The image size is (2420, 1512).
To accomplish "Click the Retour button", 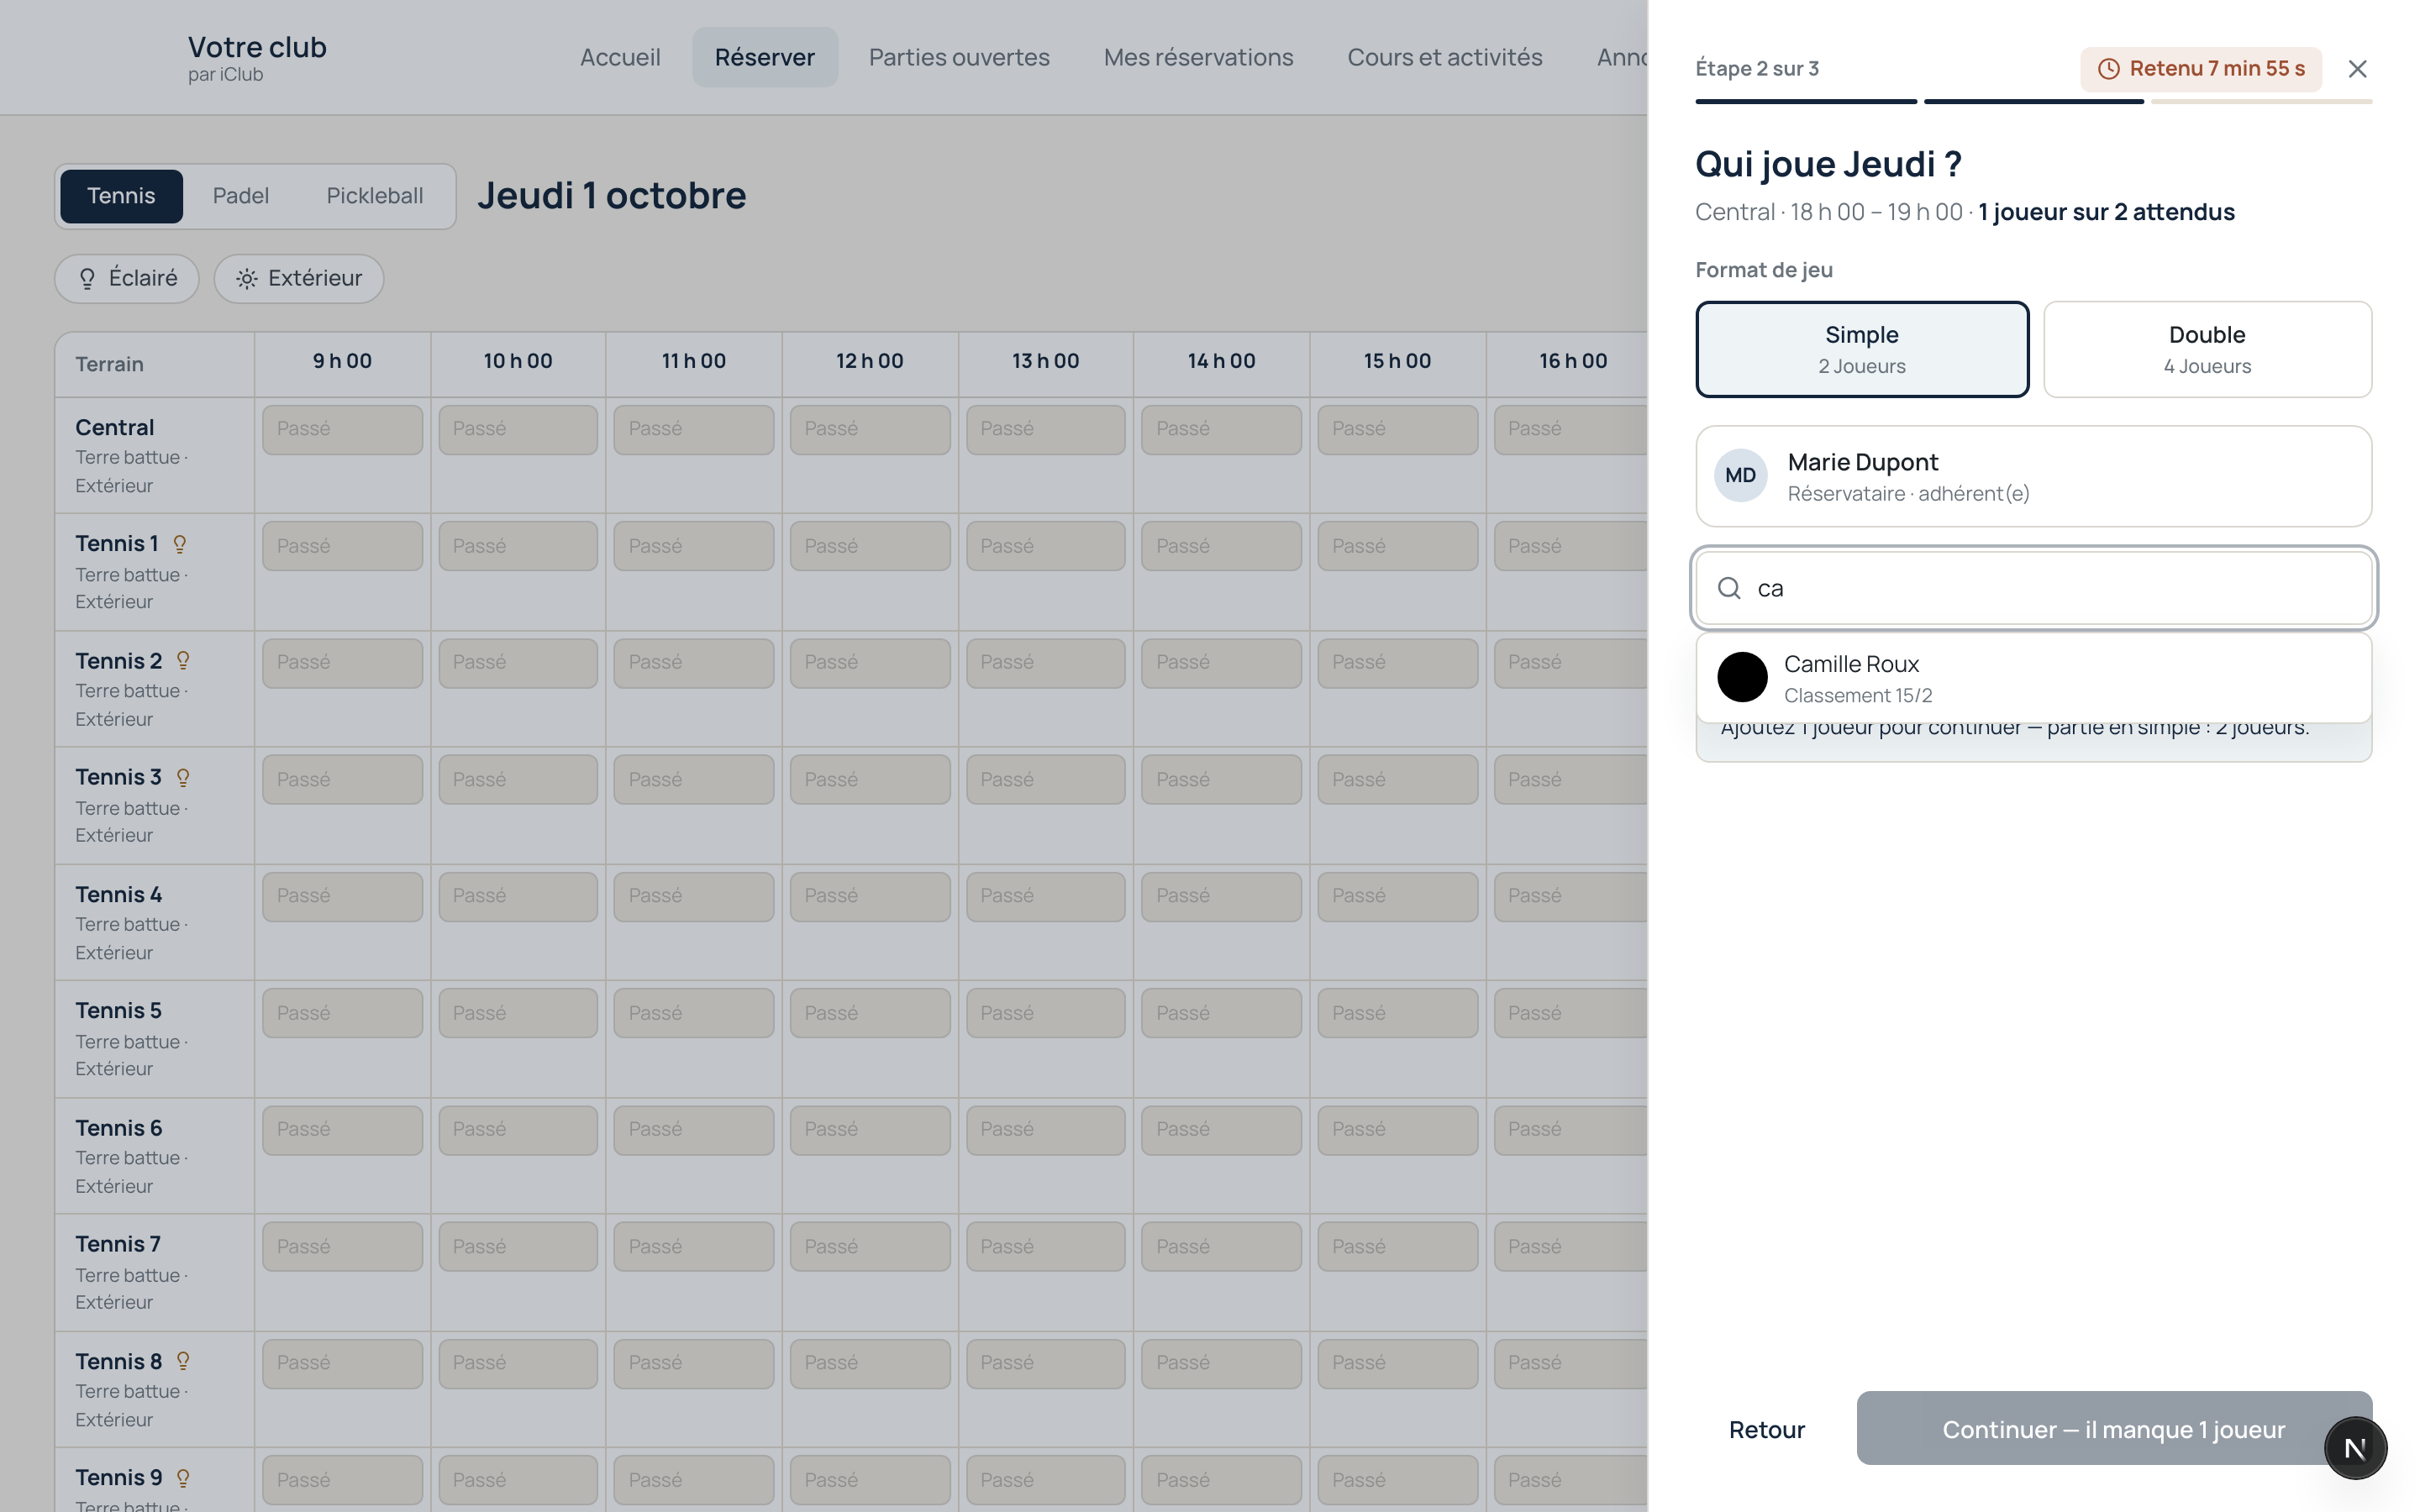I will (x=1766, y=1429).
